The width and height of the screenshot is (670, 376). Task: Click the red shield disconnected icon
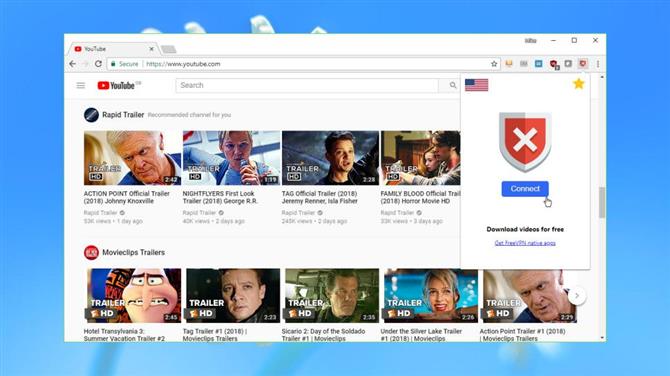click(x=525, y=142)
